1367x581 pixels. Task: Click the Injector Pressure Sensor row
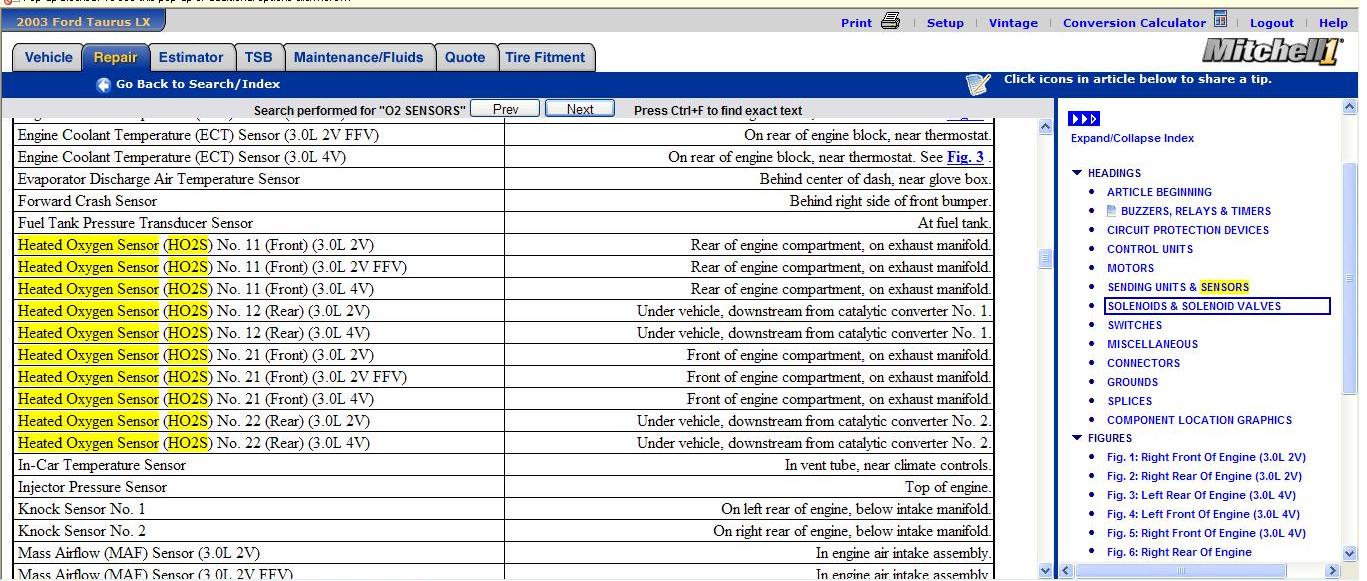pos(504,487)
